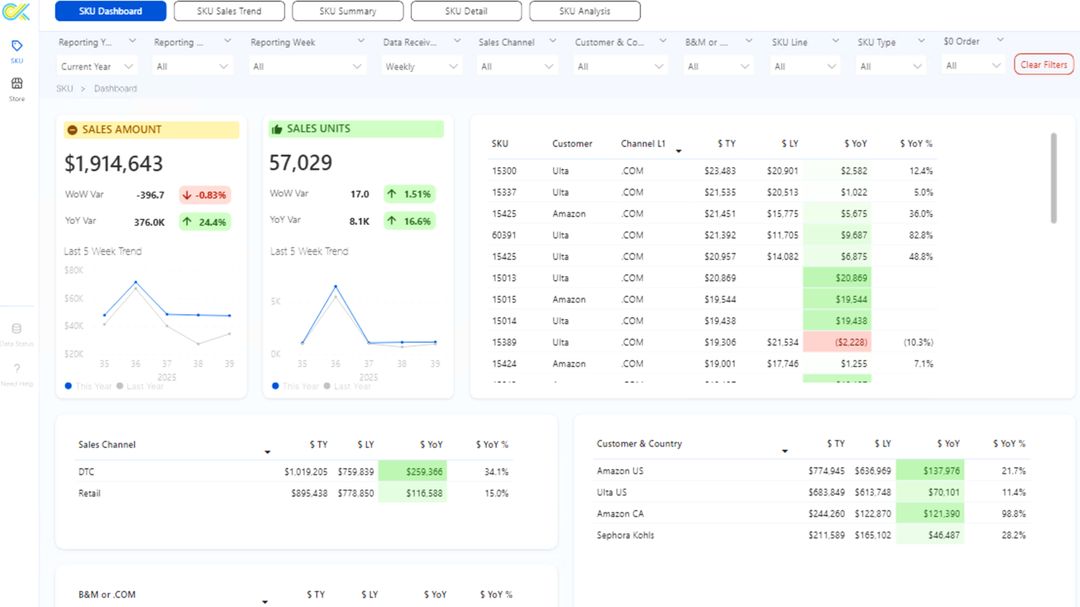This screenshot has height=607, width=1080.
Task: Click the Customer column header in SKU table
Action: (x=572, y=143)
